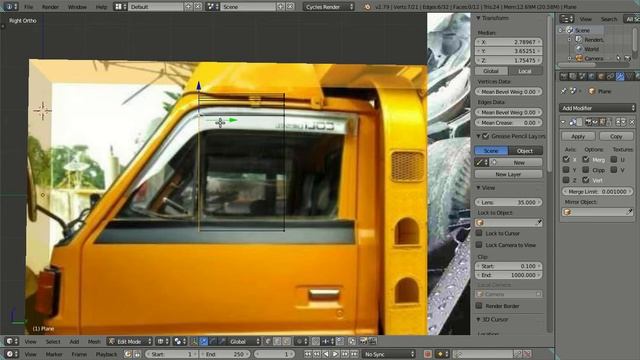
Task: Collapse the Mirror modifier panel
Action: tap(563, 122)
